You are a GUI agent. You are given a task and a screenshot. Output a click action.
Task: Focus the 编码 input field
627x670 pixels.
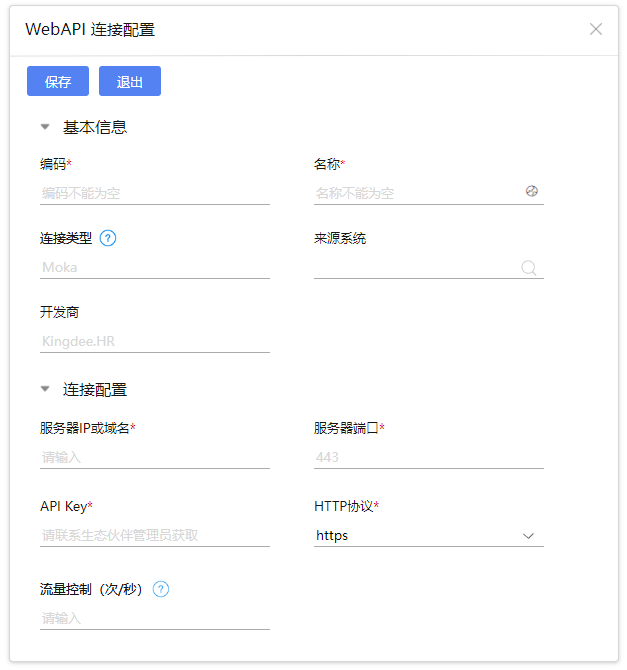point(154,193)
